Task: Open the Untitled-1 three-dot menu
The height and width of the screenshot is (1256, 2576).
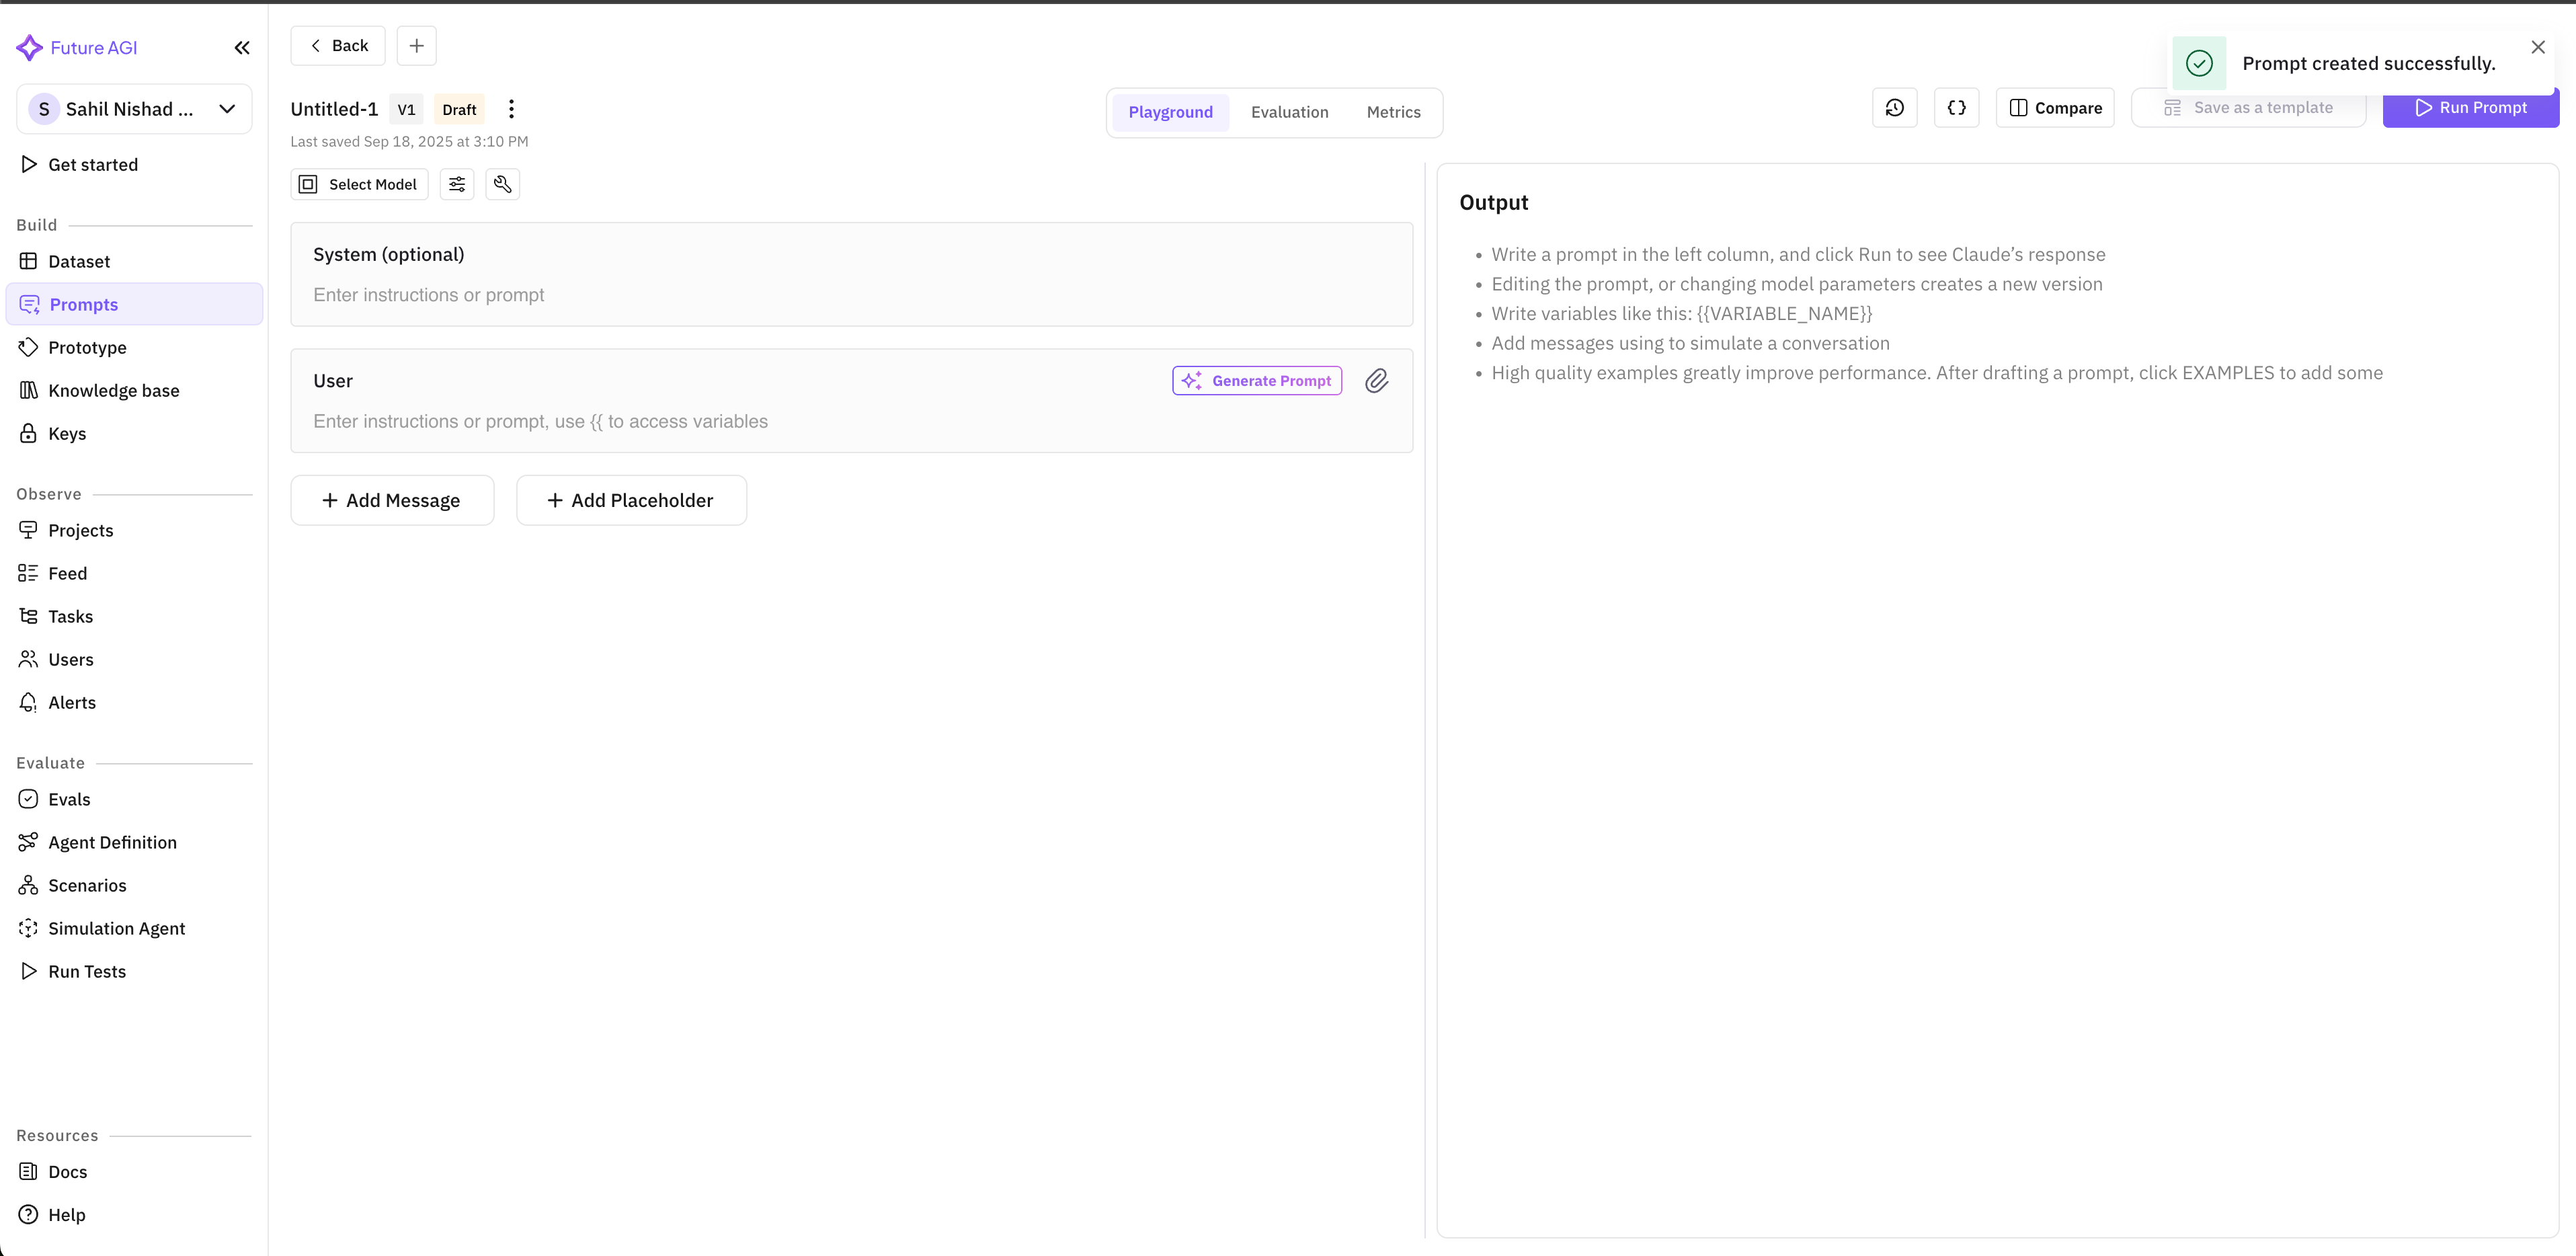Action: click(x=511, y=109)
